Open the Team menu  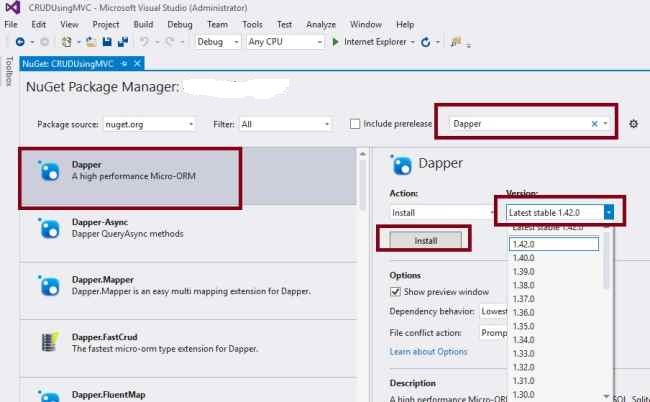pos(218,24)
